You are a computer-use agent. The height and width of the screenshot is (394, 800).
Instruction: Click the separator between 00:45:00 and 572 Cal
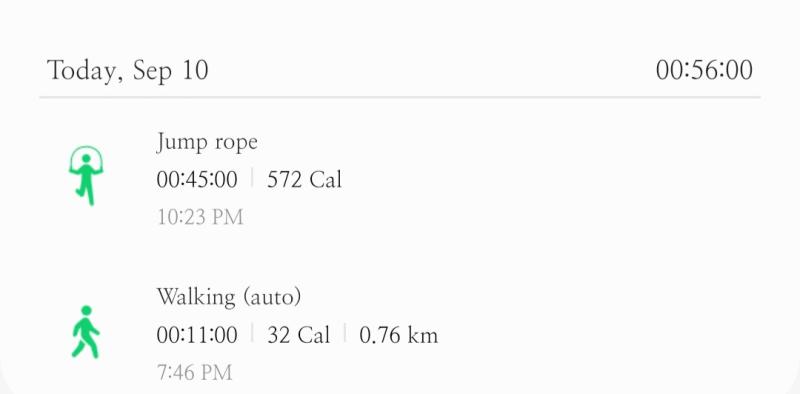[252, 179]
